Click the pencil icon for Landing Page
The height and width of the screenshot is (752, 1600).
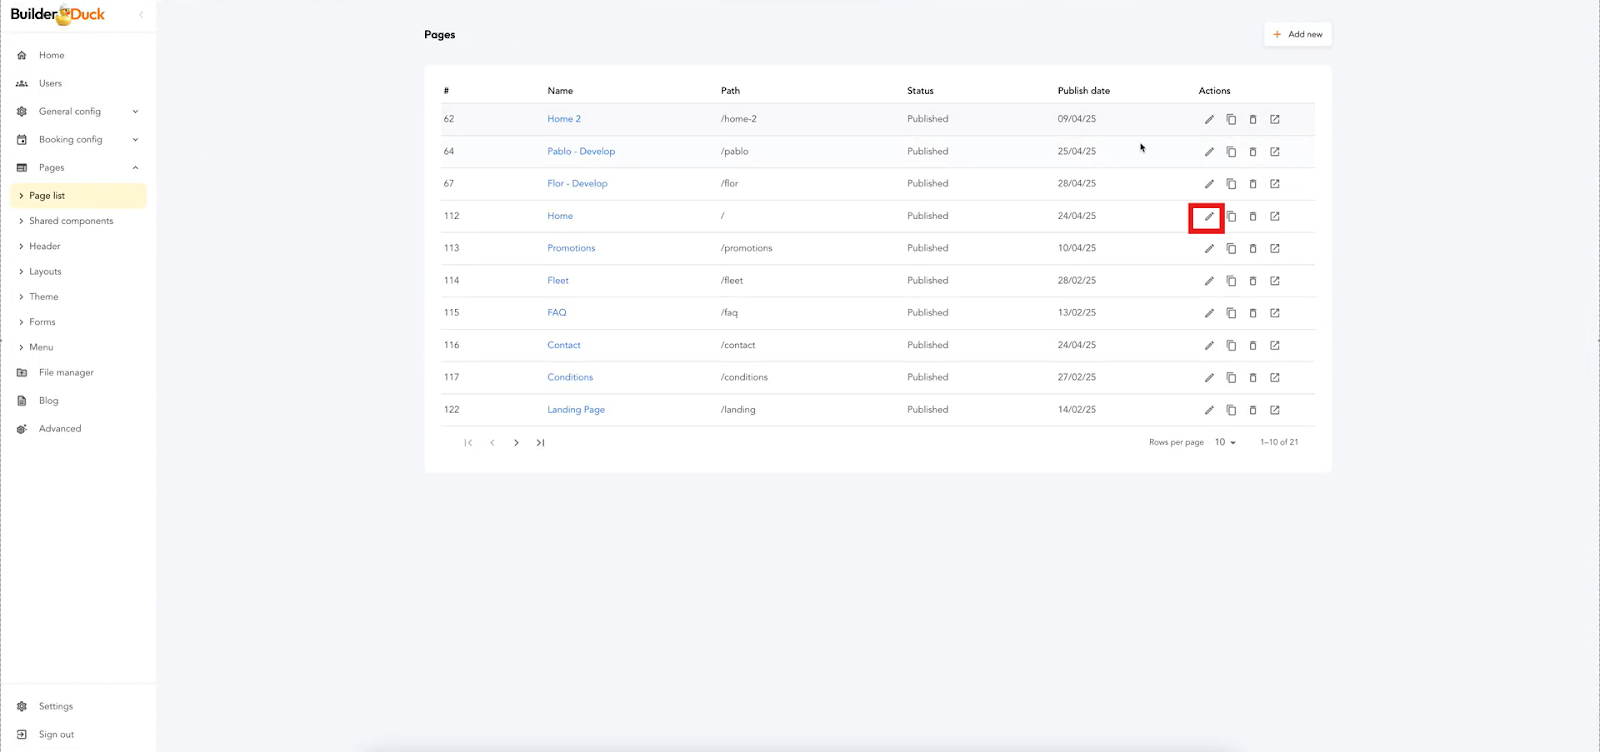coord(1208,410)
